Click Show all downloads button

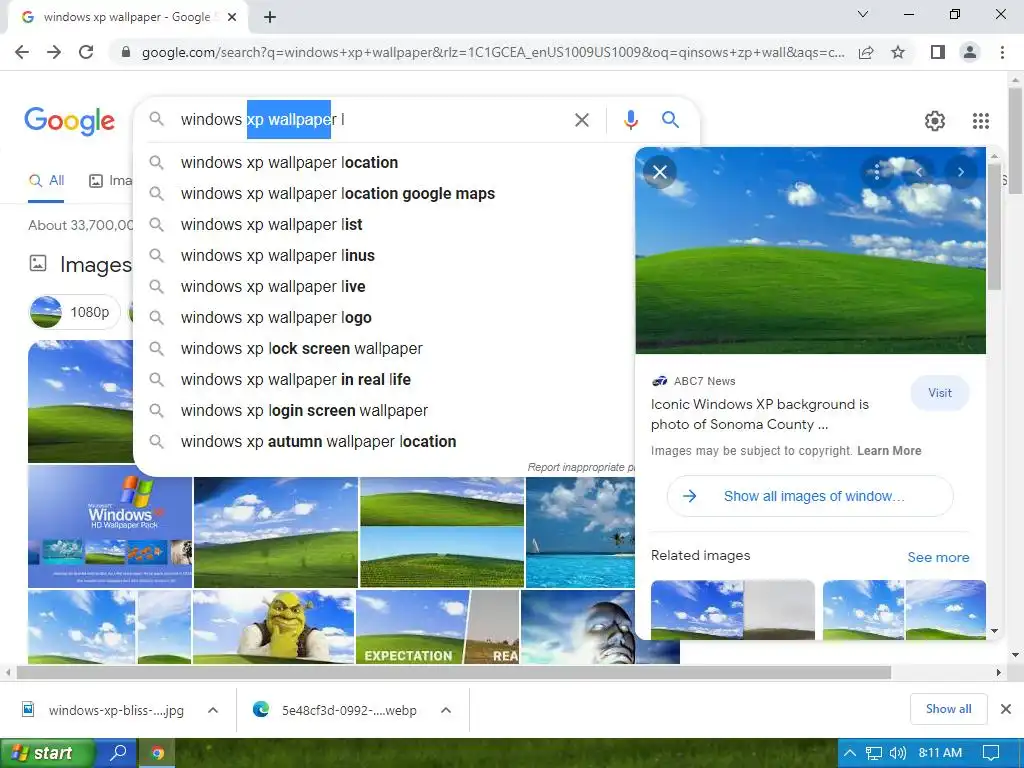(x=948, y=709)
